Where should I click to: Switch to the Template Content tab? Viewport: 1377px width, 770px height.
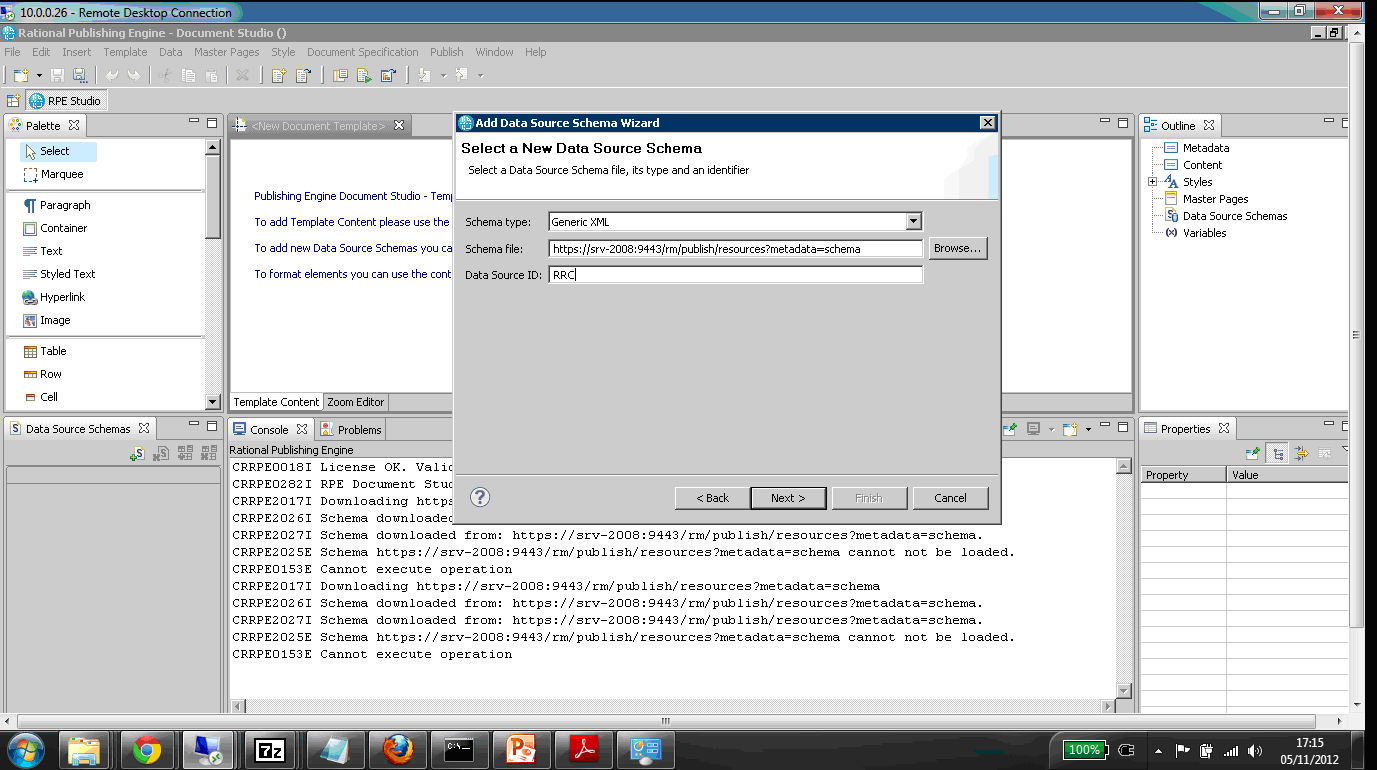point(276,402)
